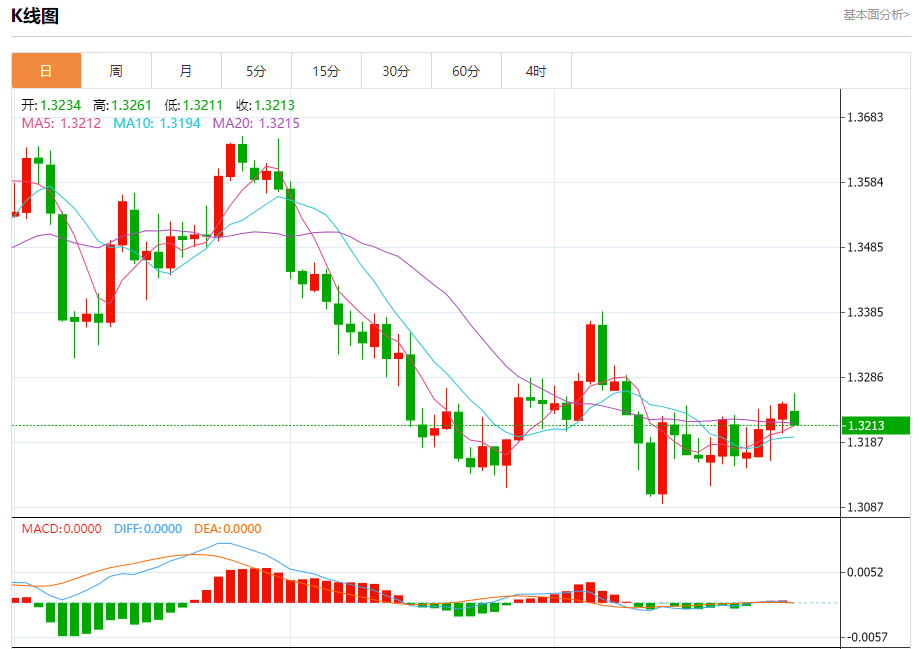
Task: Click the 1.3286 price axis label
Action: click(x=865, y=378)
